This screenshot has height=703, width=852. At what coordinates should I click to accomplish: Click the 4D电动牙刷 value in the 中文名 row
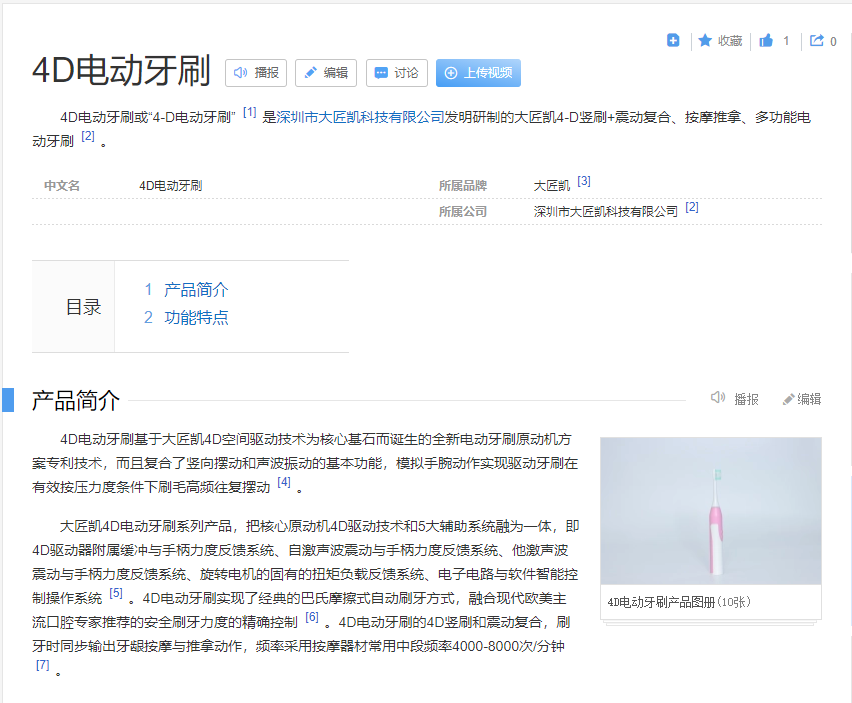click(171, 186)
